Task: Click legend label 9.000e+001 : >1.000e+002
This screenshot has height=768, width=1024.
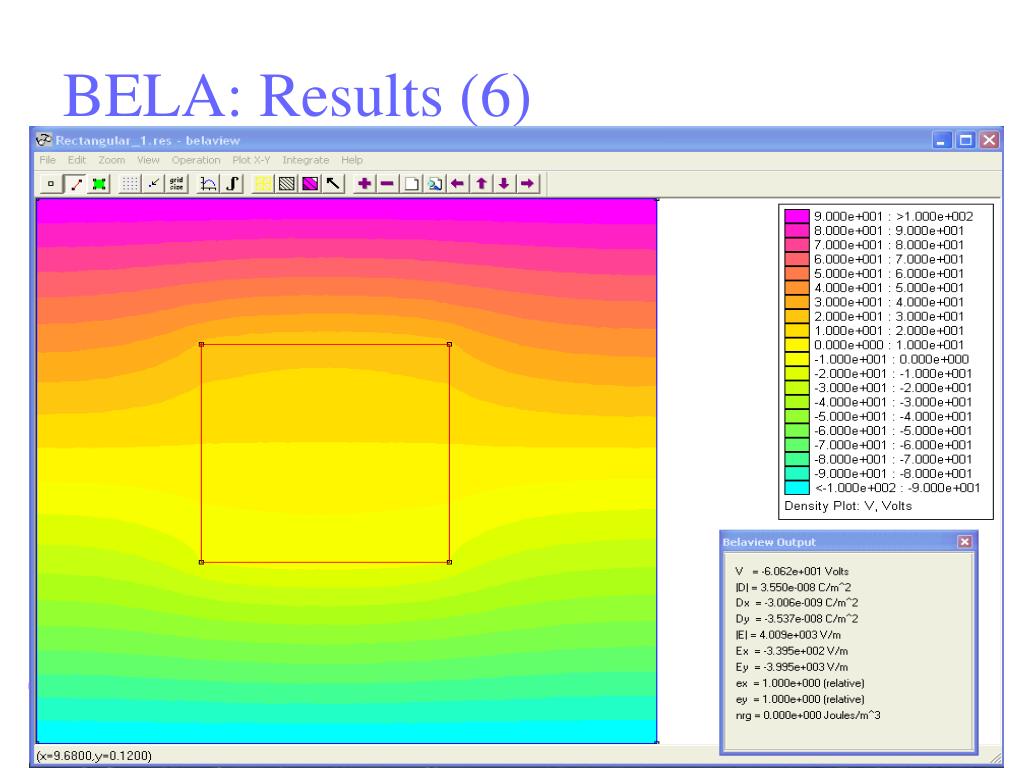Action: (x=893, y=216)
